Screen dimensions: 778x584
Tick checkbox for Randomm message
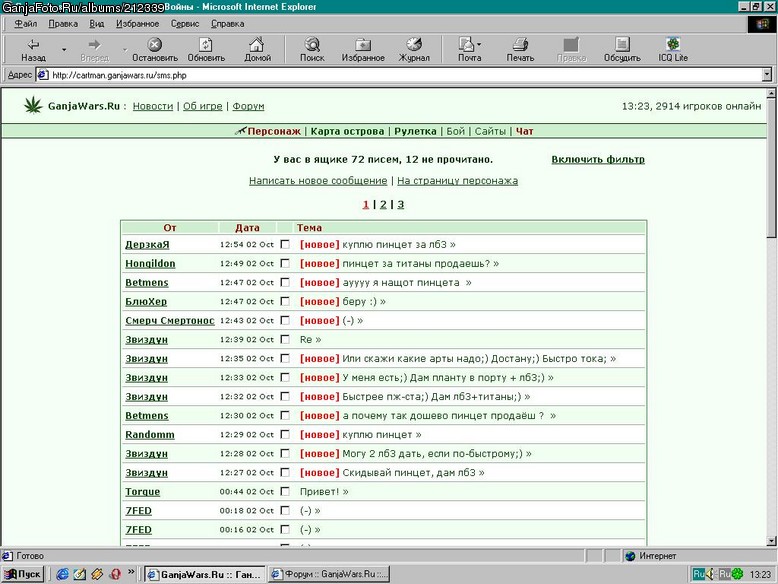pos(285,434)
